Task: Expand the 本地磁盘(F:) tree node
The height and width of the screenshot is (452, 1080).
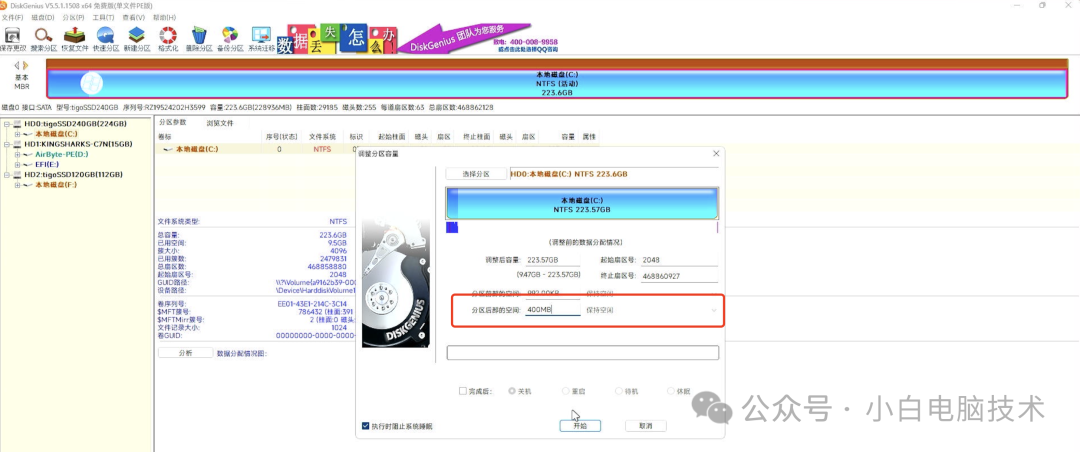Action: (x=17, y=185)
